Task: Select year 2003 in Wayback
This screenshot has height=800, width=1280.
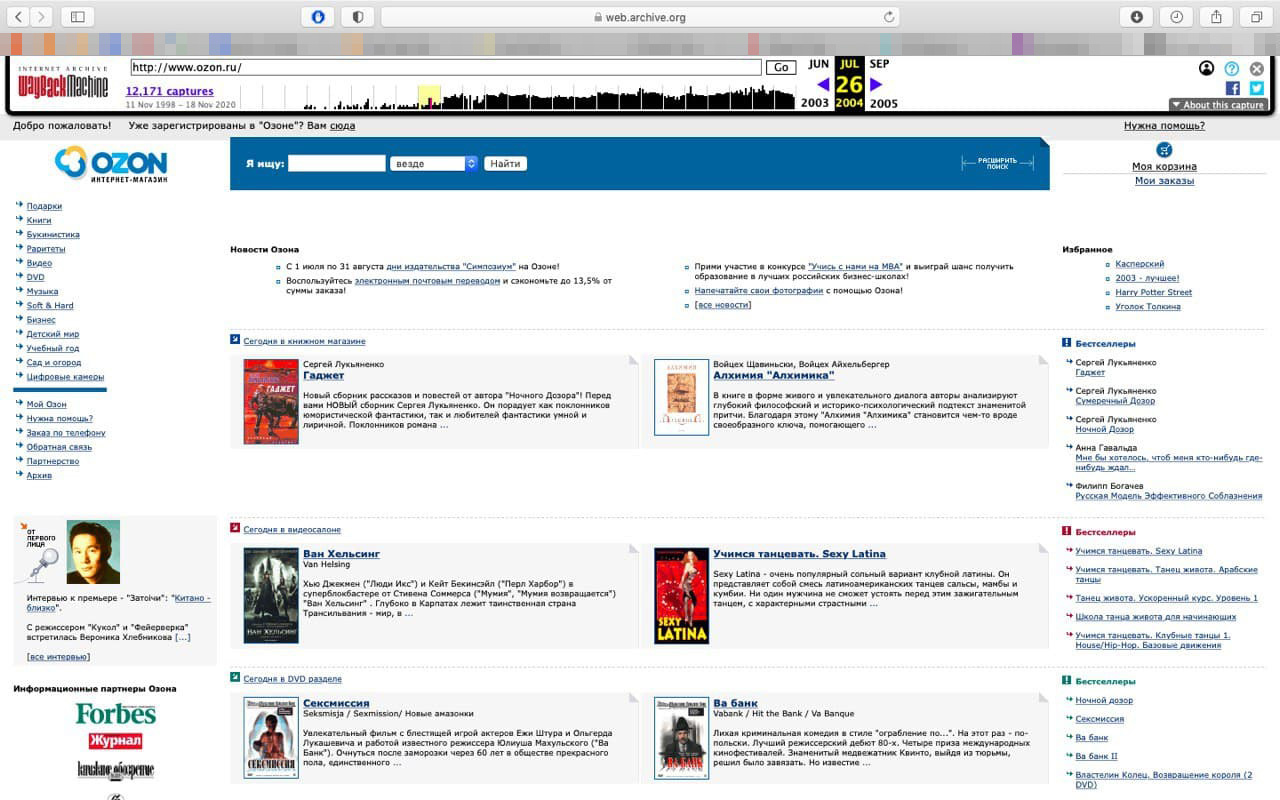Action: [x=815, y=103]
